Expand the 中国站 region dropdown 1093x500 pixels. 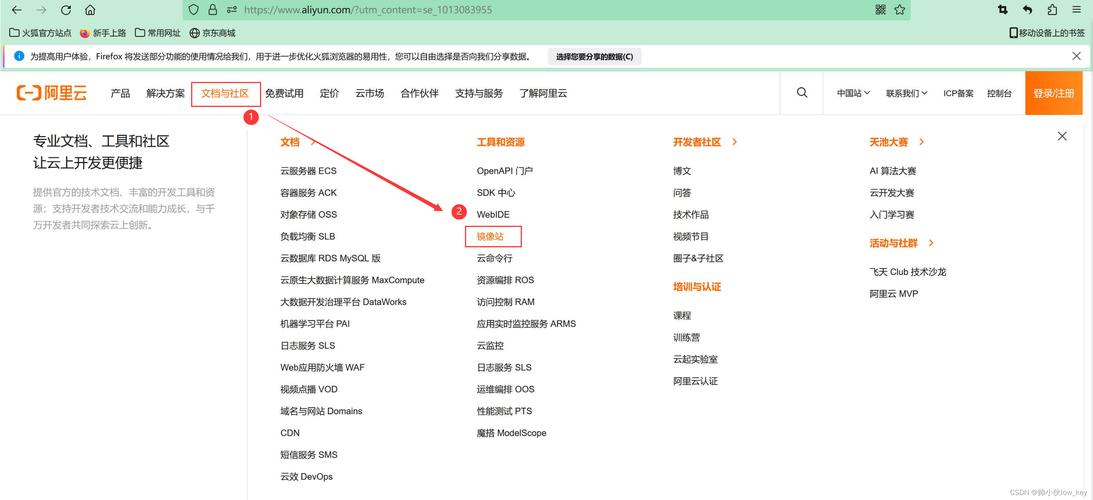[853, 93]
